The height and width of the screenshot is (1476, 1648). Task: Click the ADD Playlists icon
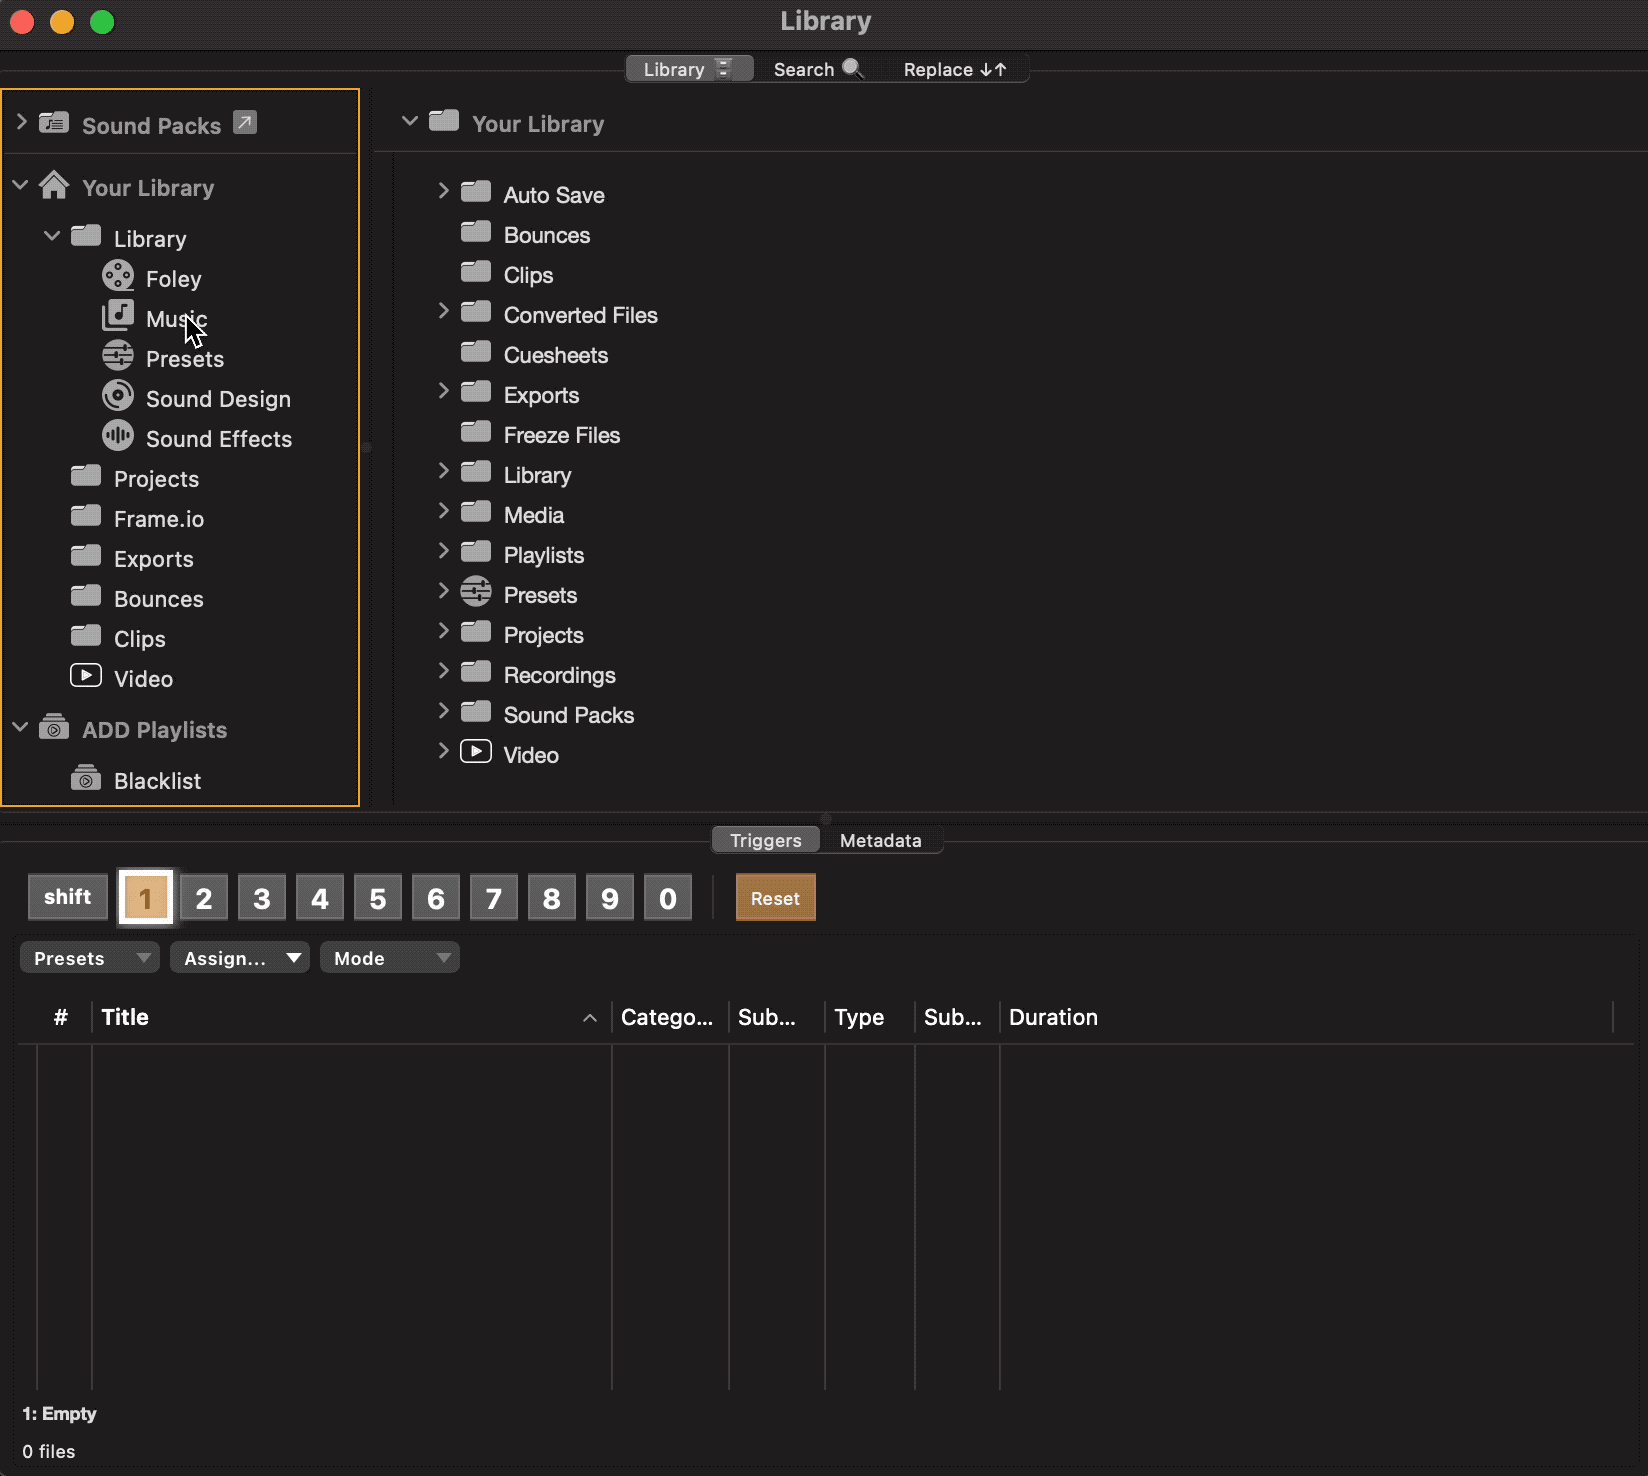54,727
